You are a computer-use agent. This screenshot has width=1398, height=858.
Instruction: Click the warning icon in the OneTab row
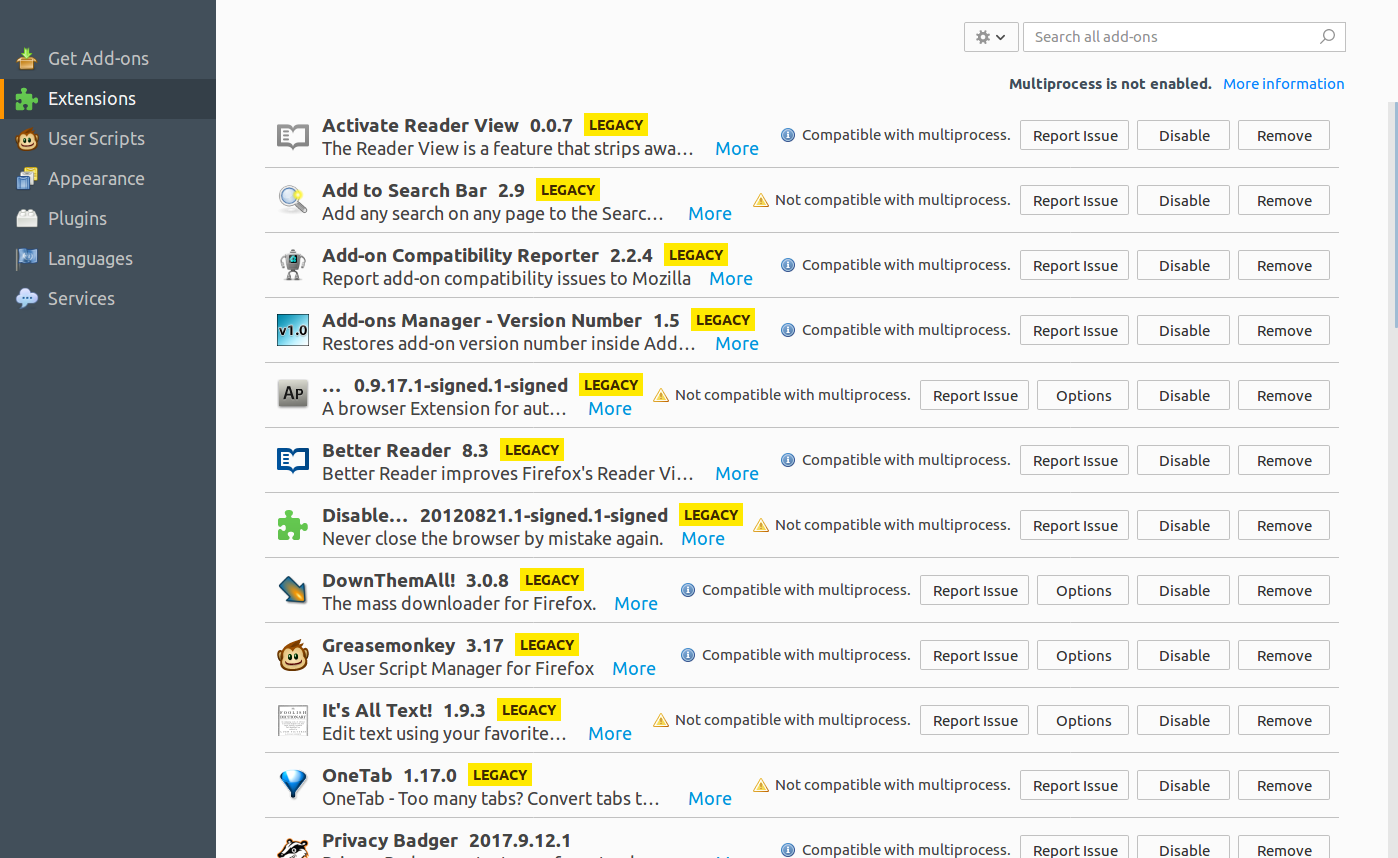tap(761, 785)
